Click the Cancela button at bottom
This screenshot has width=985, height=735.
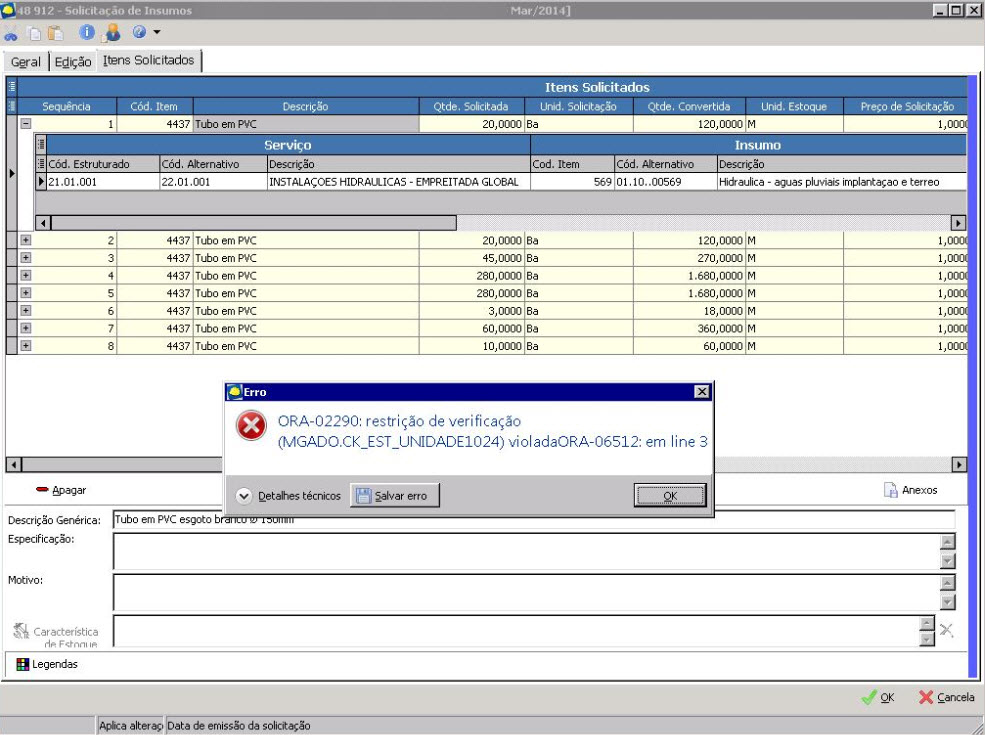[x=946, y=698]
